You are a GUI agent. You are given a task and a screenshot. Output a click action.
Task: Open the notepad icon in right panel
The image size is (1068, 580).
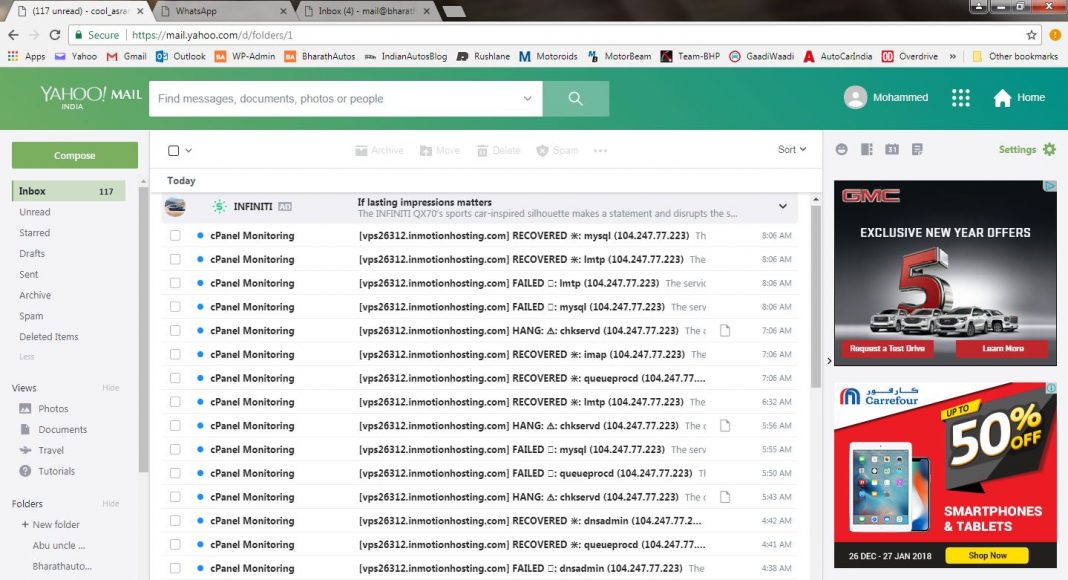point(917,150)
